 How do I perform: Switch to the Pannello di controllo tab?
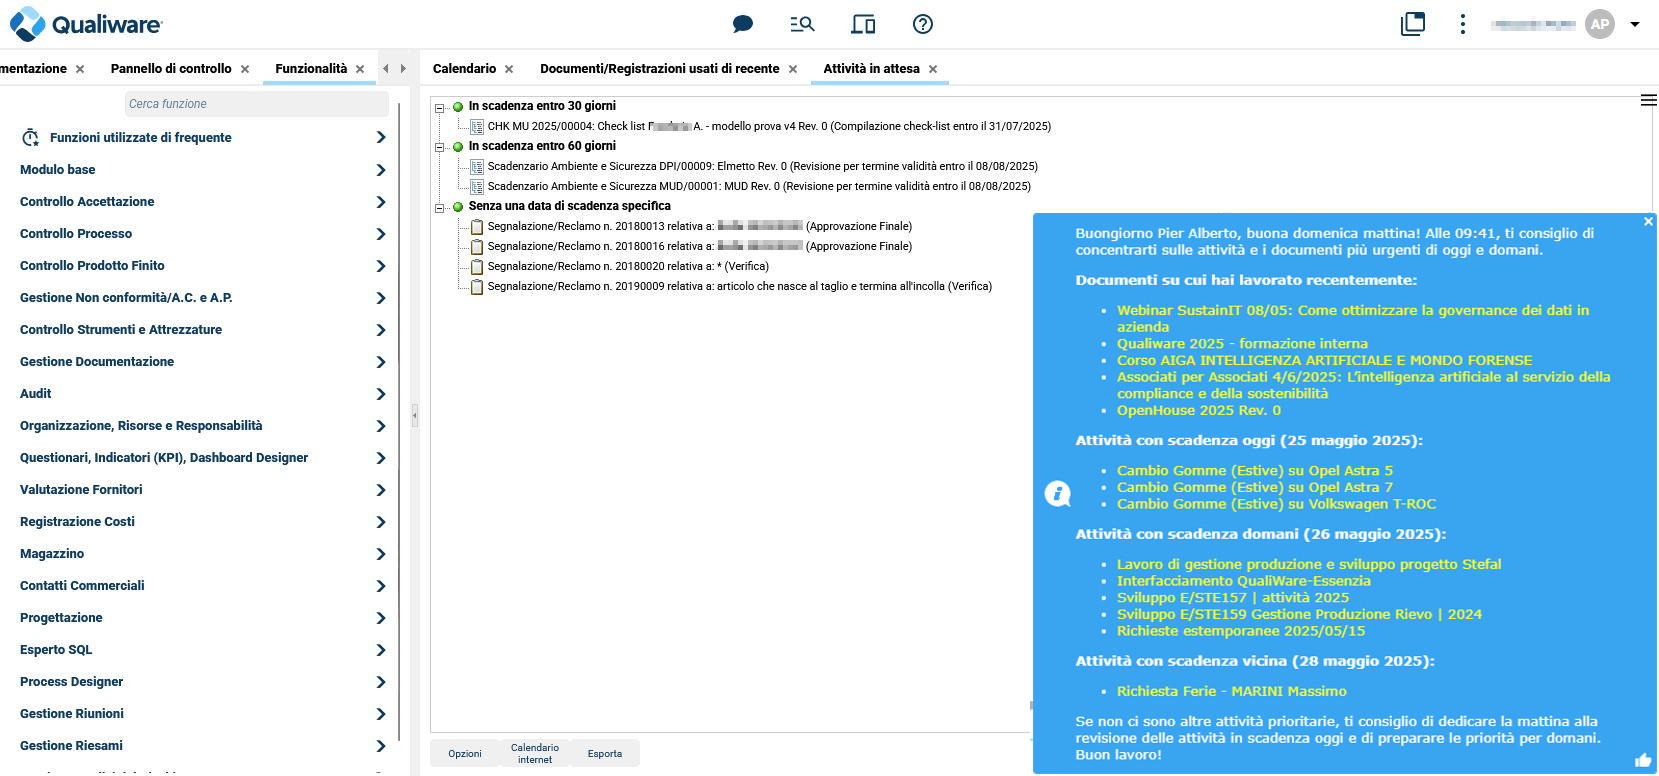coord(171,68)
